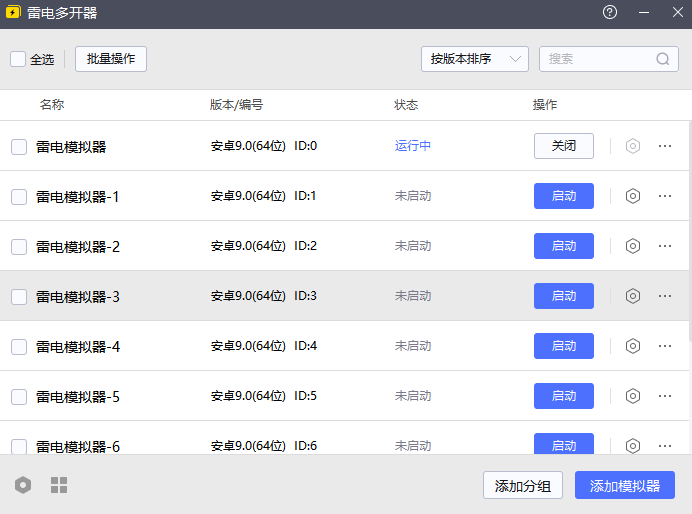Start 雷电模拟器-2 with 启动 button
This screenshot has width=692, height=514.
(x=564, y=246)
